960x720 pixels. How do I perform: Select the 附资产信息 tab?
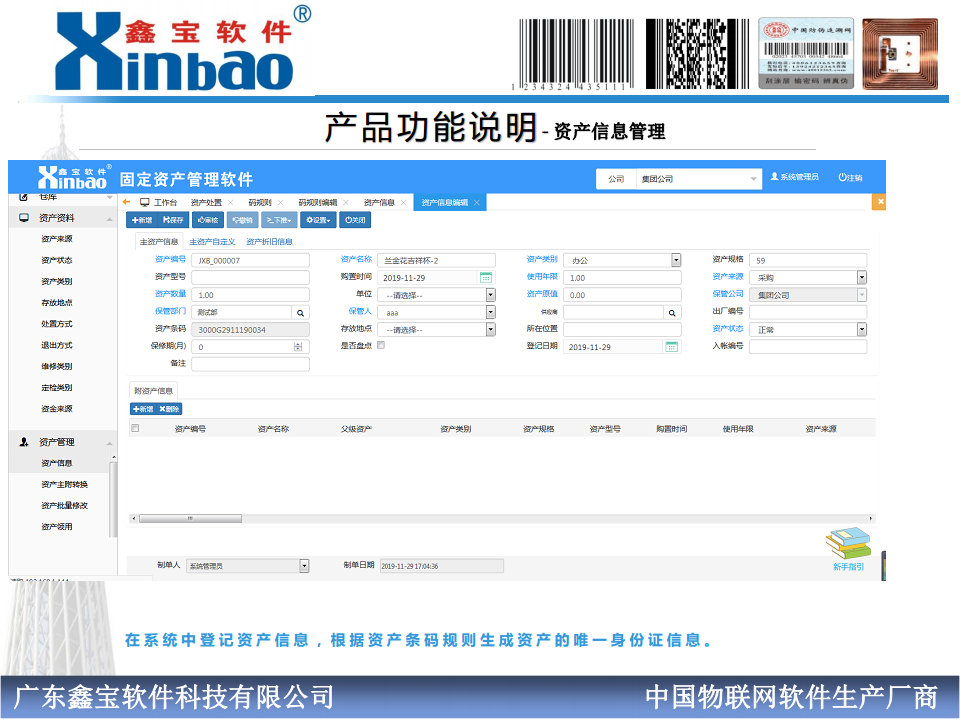[x=154, y=391]
